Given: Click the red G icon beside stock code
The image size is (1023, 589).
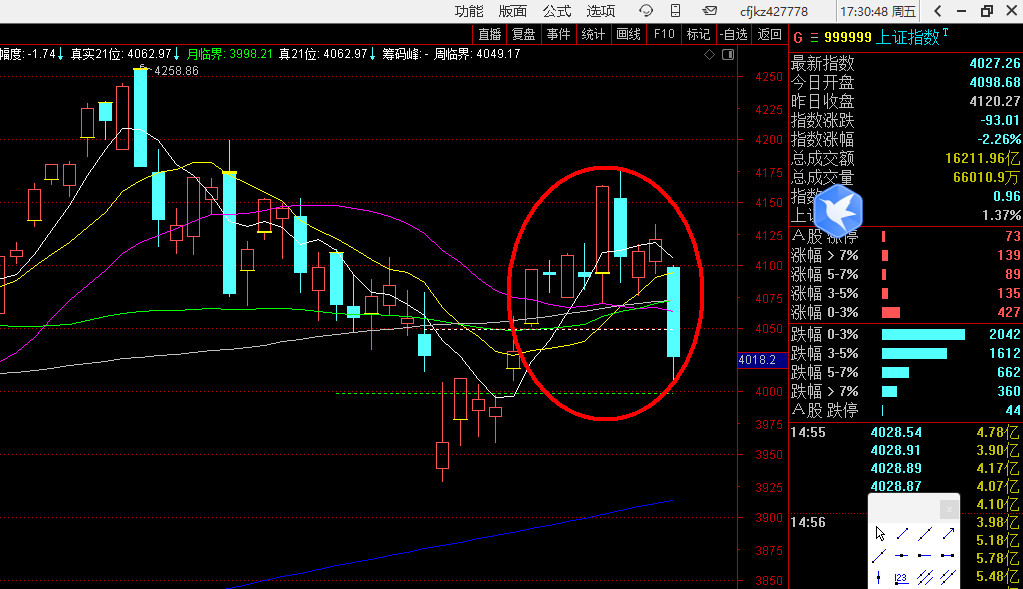Looking at the screenshot, I should [797, 38].
